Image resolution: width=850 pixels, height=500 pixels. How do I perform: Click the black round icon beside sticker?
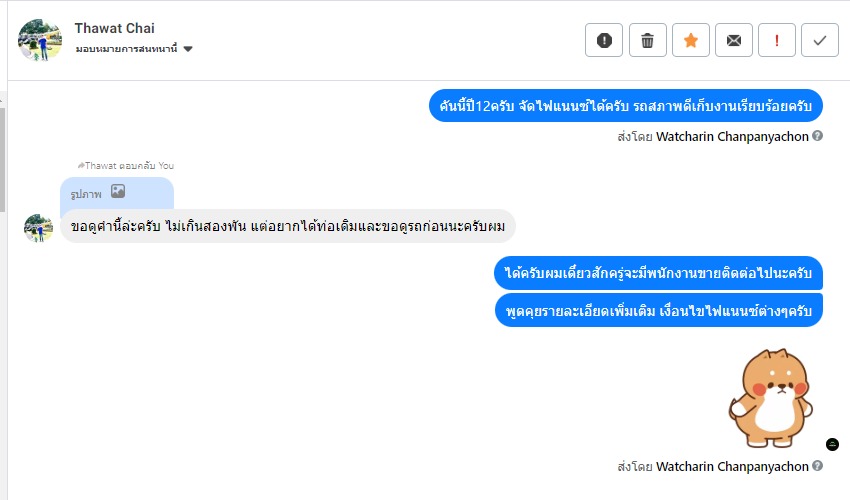tap(833, 444)
